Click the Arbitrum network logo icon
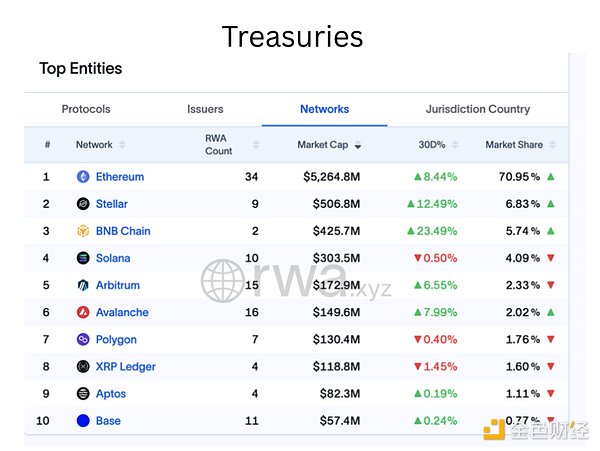The height and width of the screenshot is (451, 600). click(83, 285)
